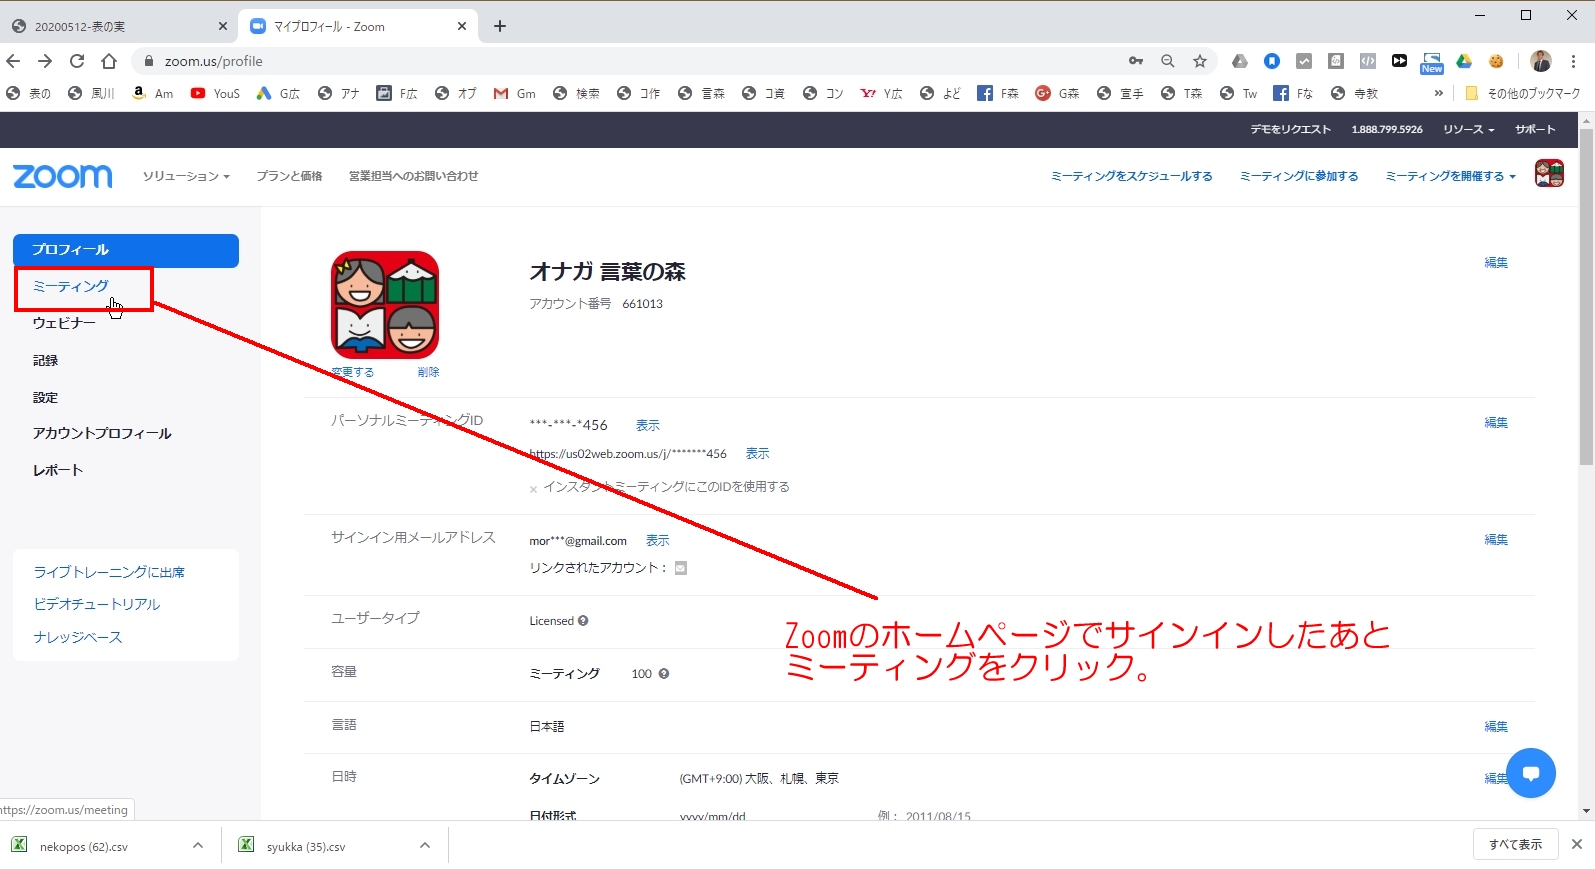This screenshot has width=1595, height=869.
Task: Reload the Zoom profile page
Action: (77, 61)
